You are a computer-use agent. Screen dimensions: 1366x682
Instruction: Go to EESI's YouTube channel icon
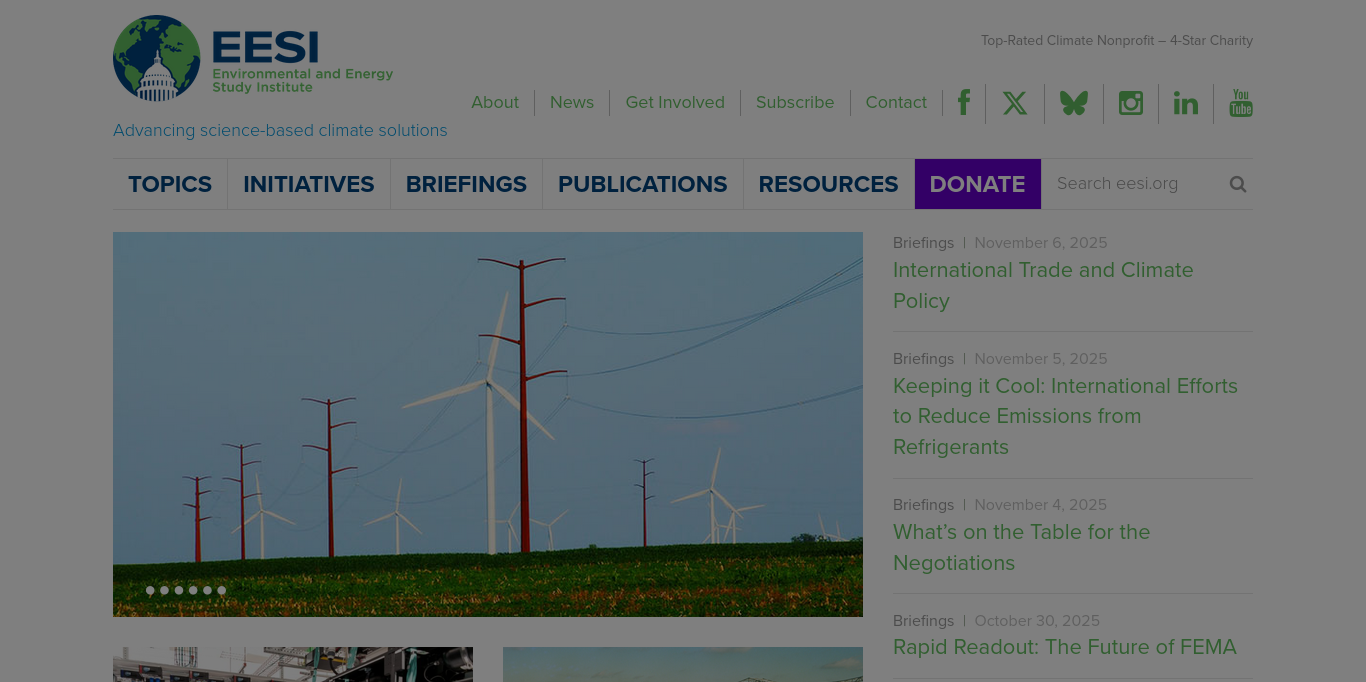coord(1241,103)
